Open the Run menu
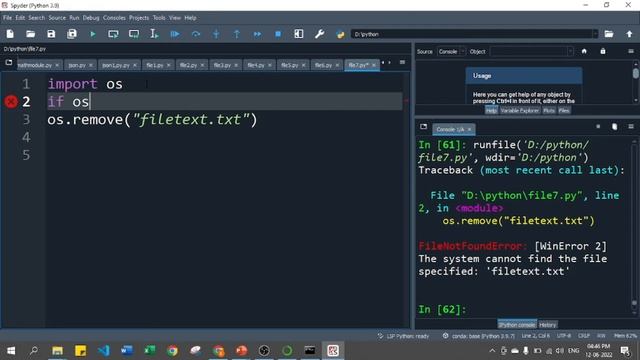Image resolution: width=640 pixels, height=360 pixels. point(74,18)
